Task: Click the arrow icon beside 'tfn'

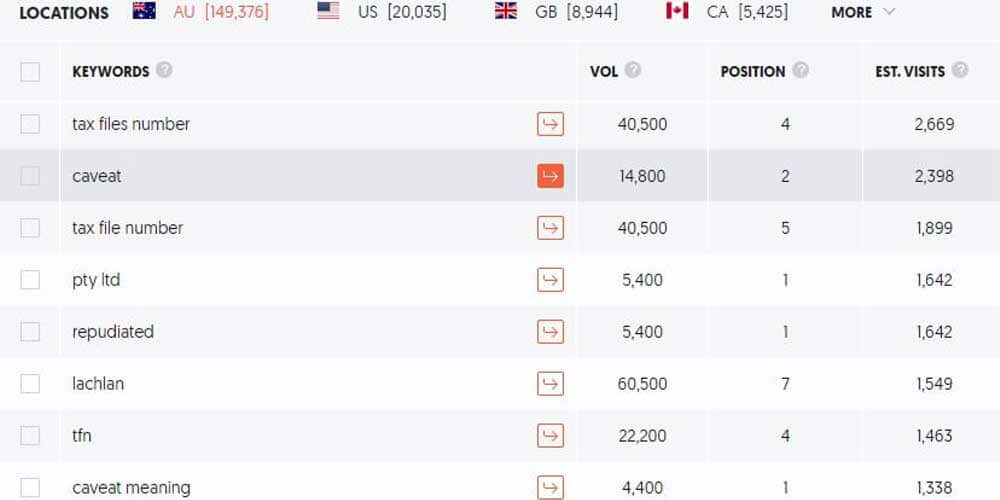Action: pyautogui.click(x=550, y=436)
